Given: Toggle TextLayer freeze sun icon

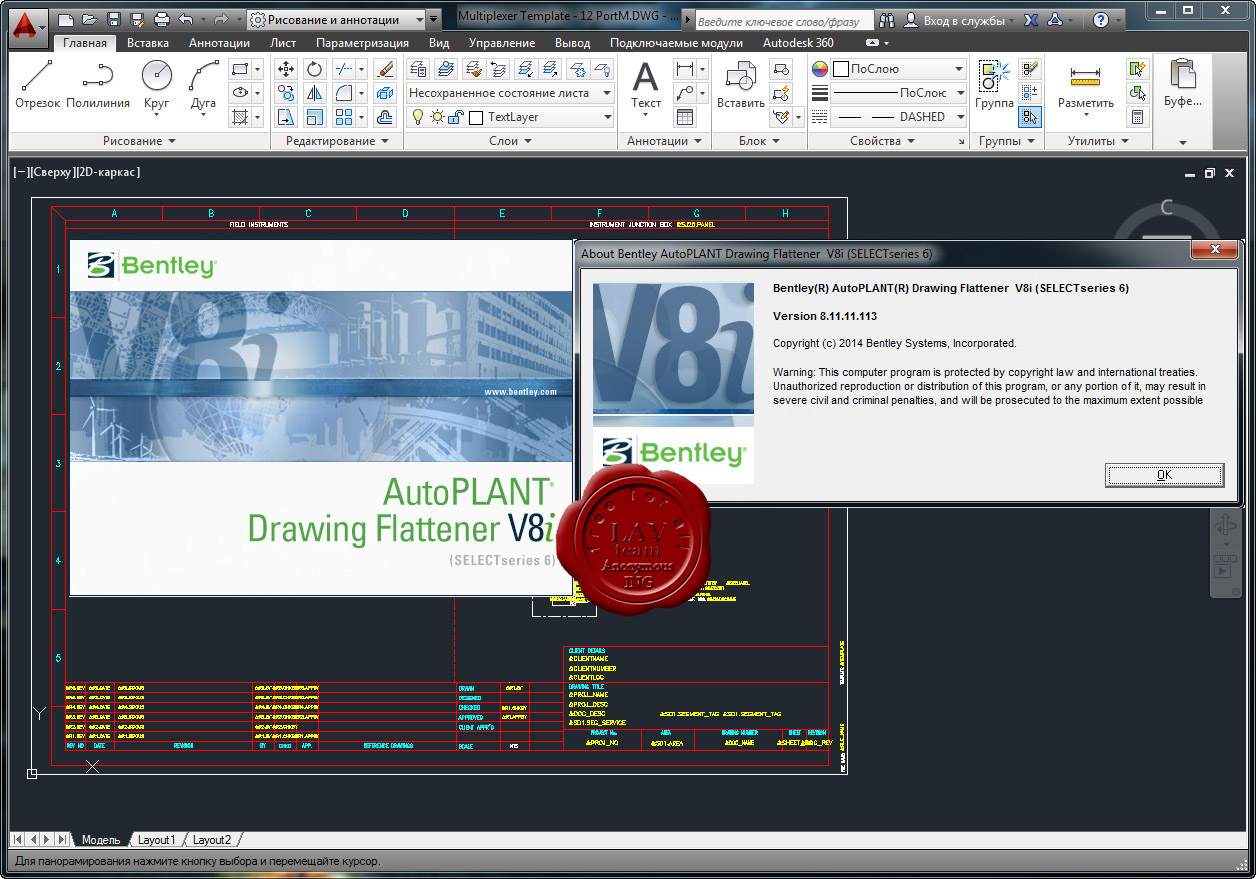Looking at the screenshot, I should tap(437, 117).
